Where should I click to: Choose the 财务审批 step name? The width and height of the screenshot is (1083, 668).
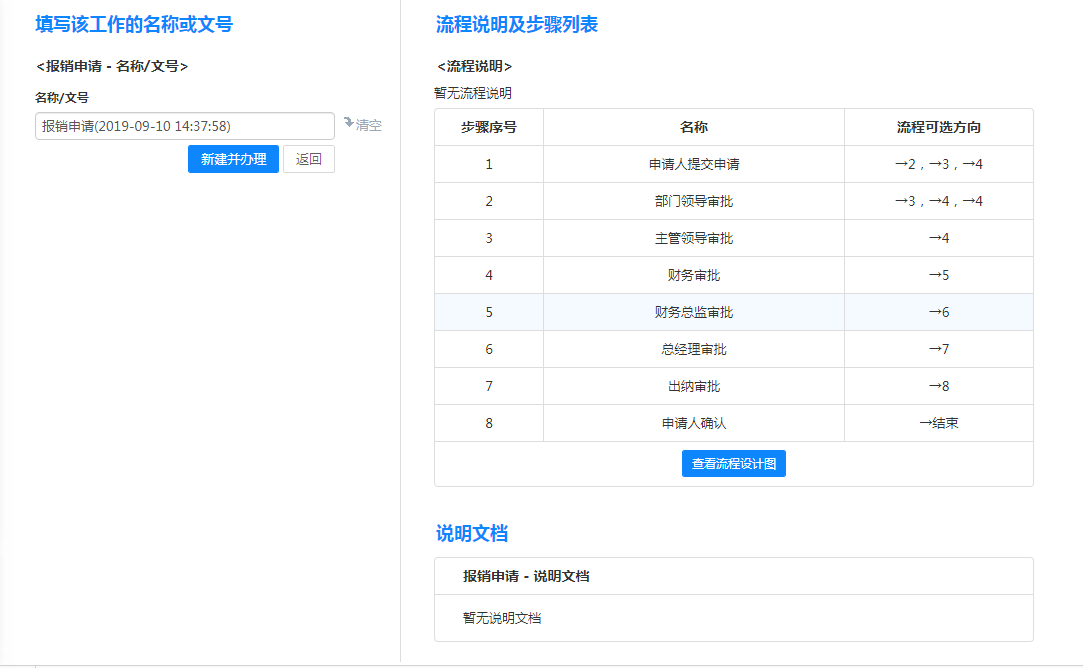[x=693, y=275]
